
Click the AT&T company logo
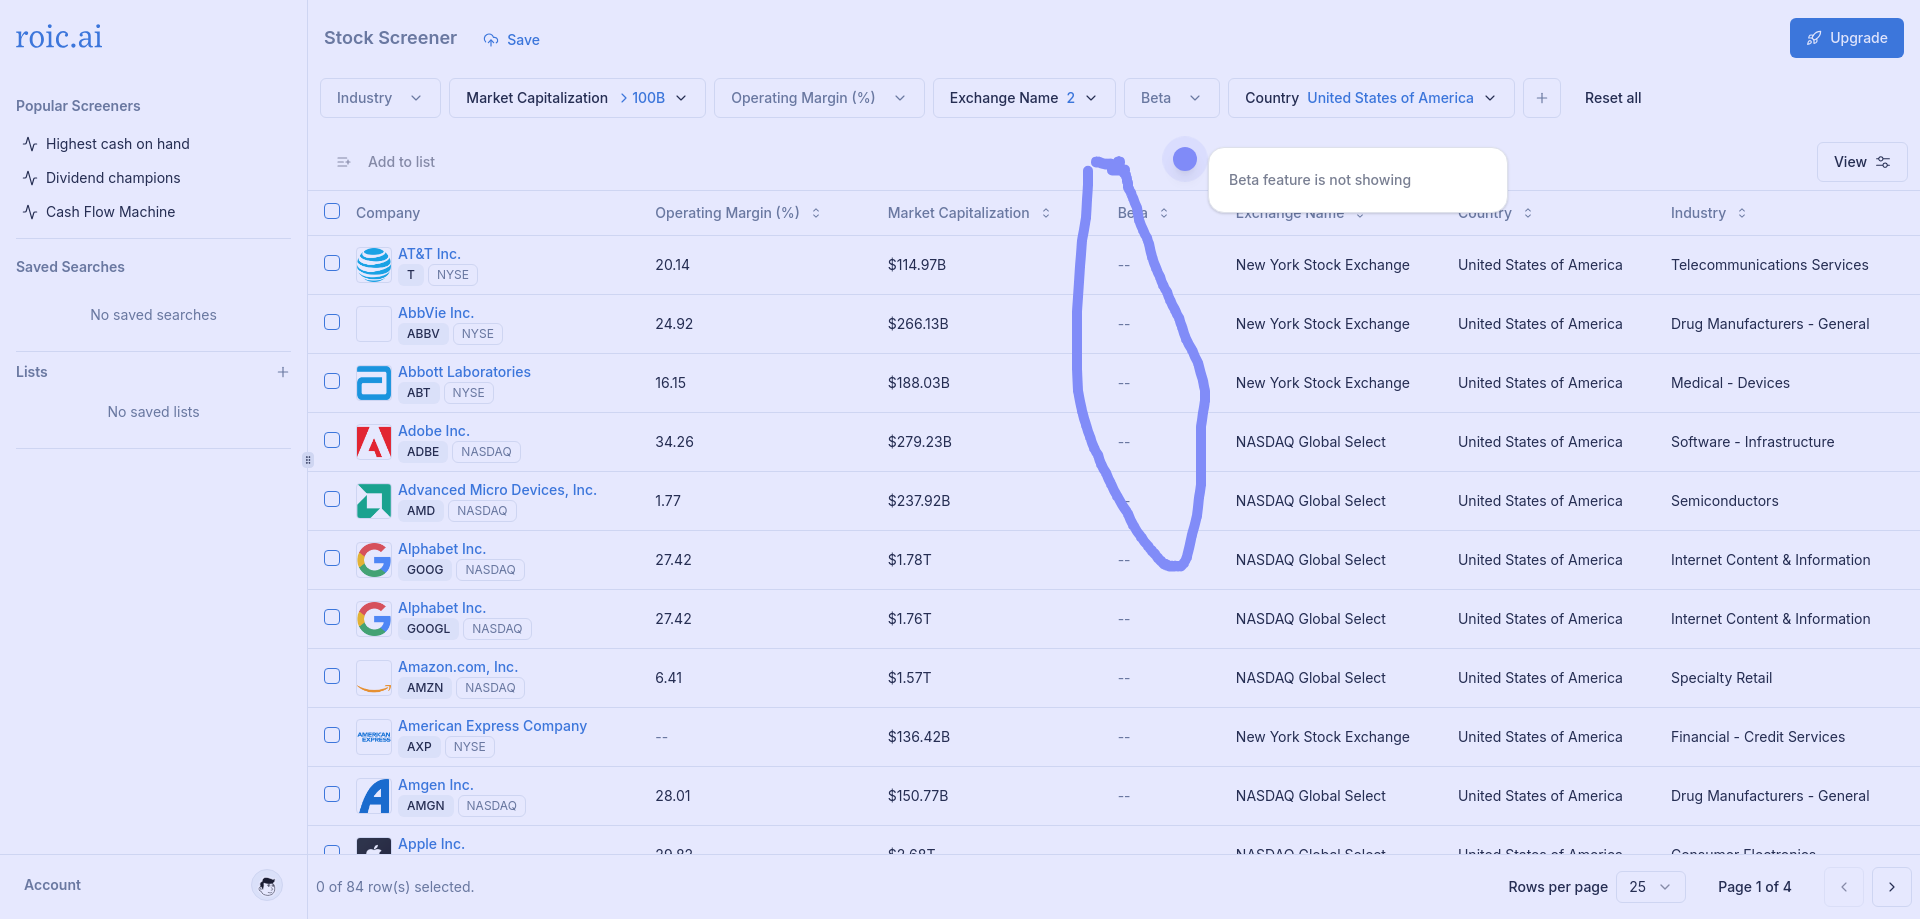point(374,265)
